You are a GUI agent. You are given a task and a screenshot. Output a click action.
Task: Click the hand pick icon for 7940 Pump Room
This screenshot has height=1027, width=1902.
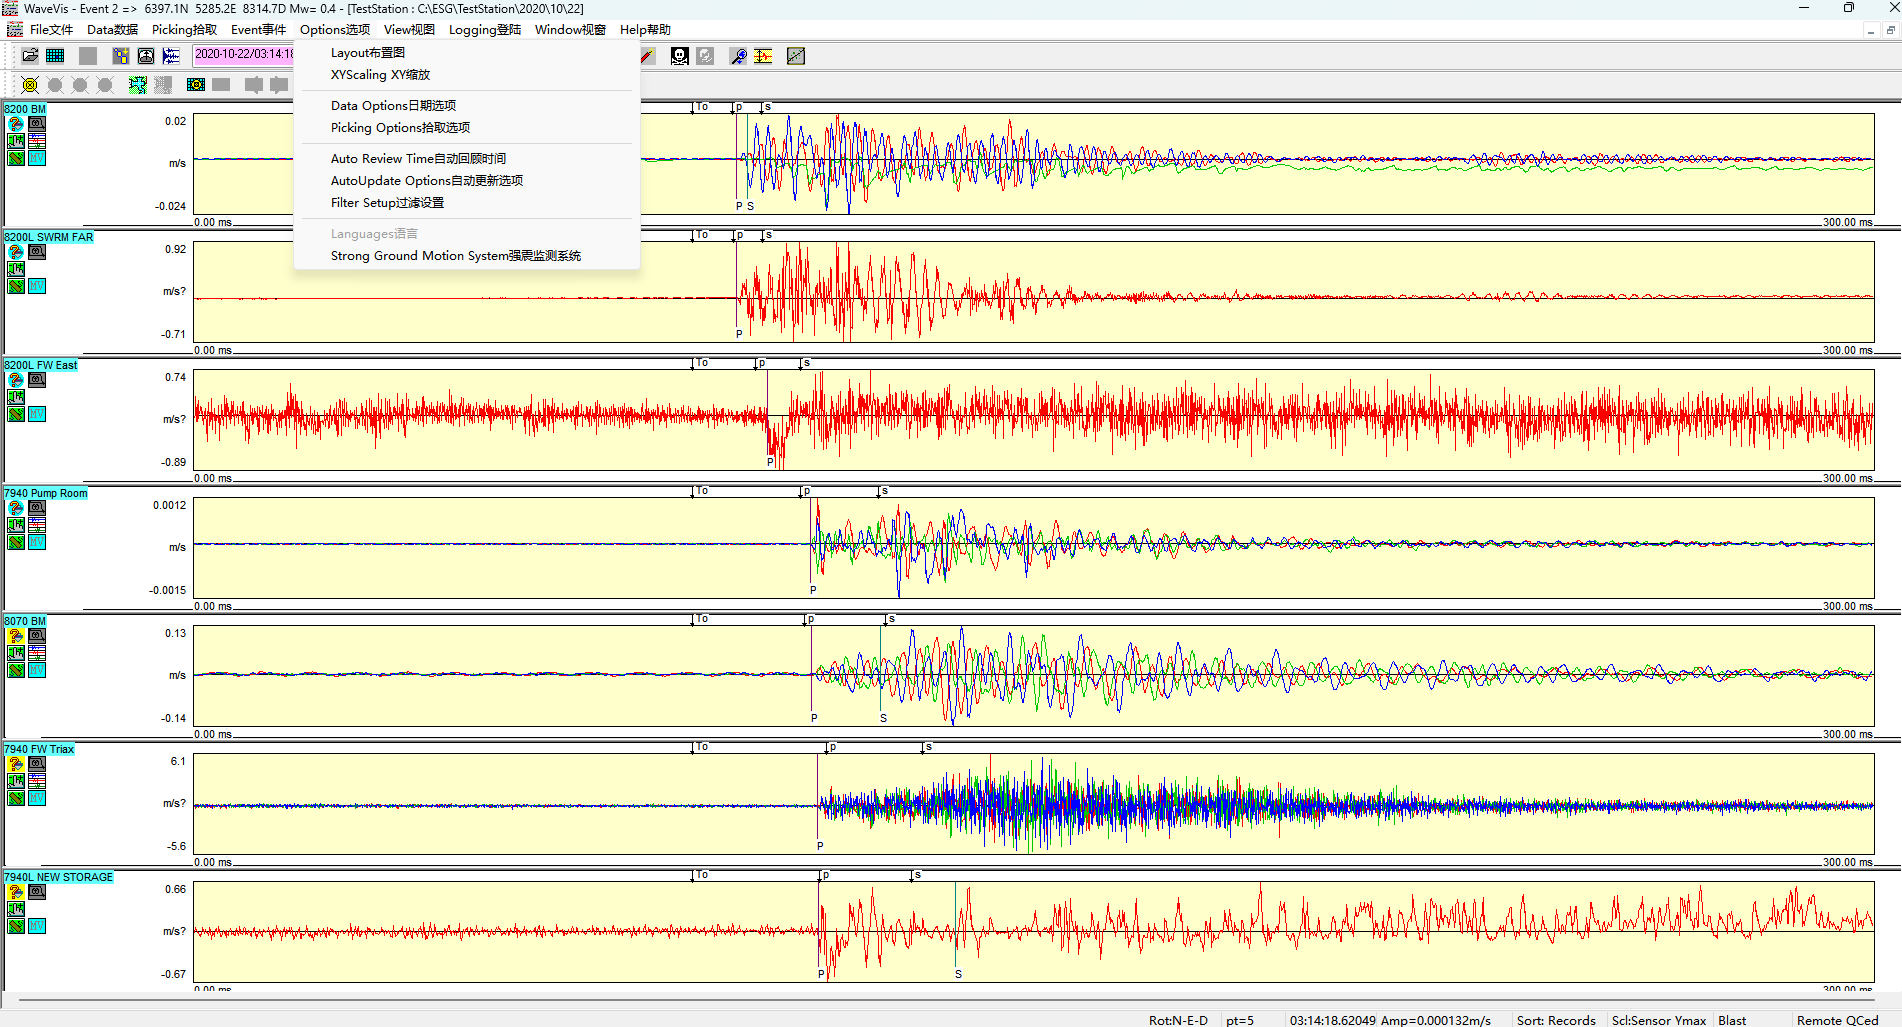click(x=16, y=525)
